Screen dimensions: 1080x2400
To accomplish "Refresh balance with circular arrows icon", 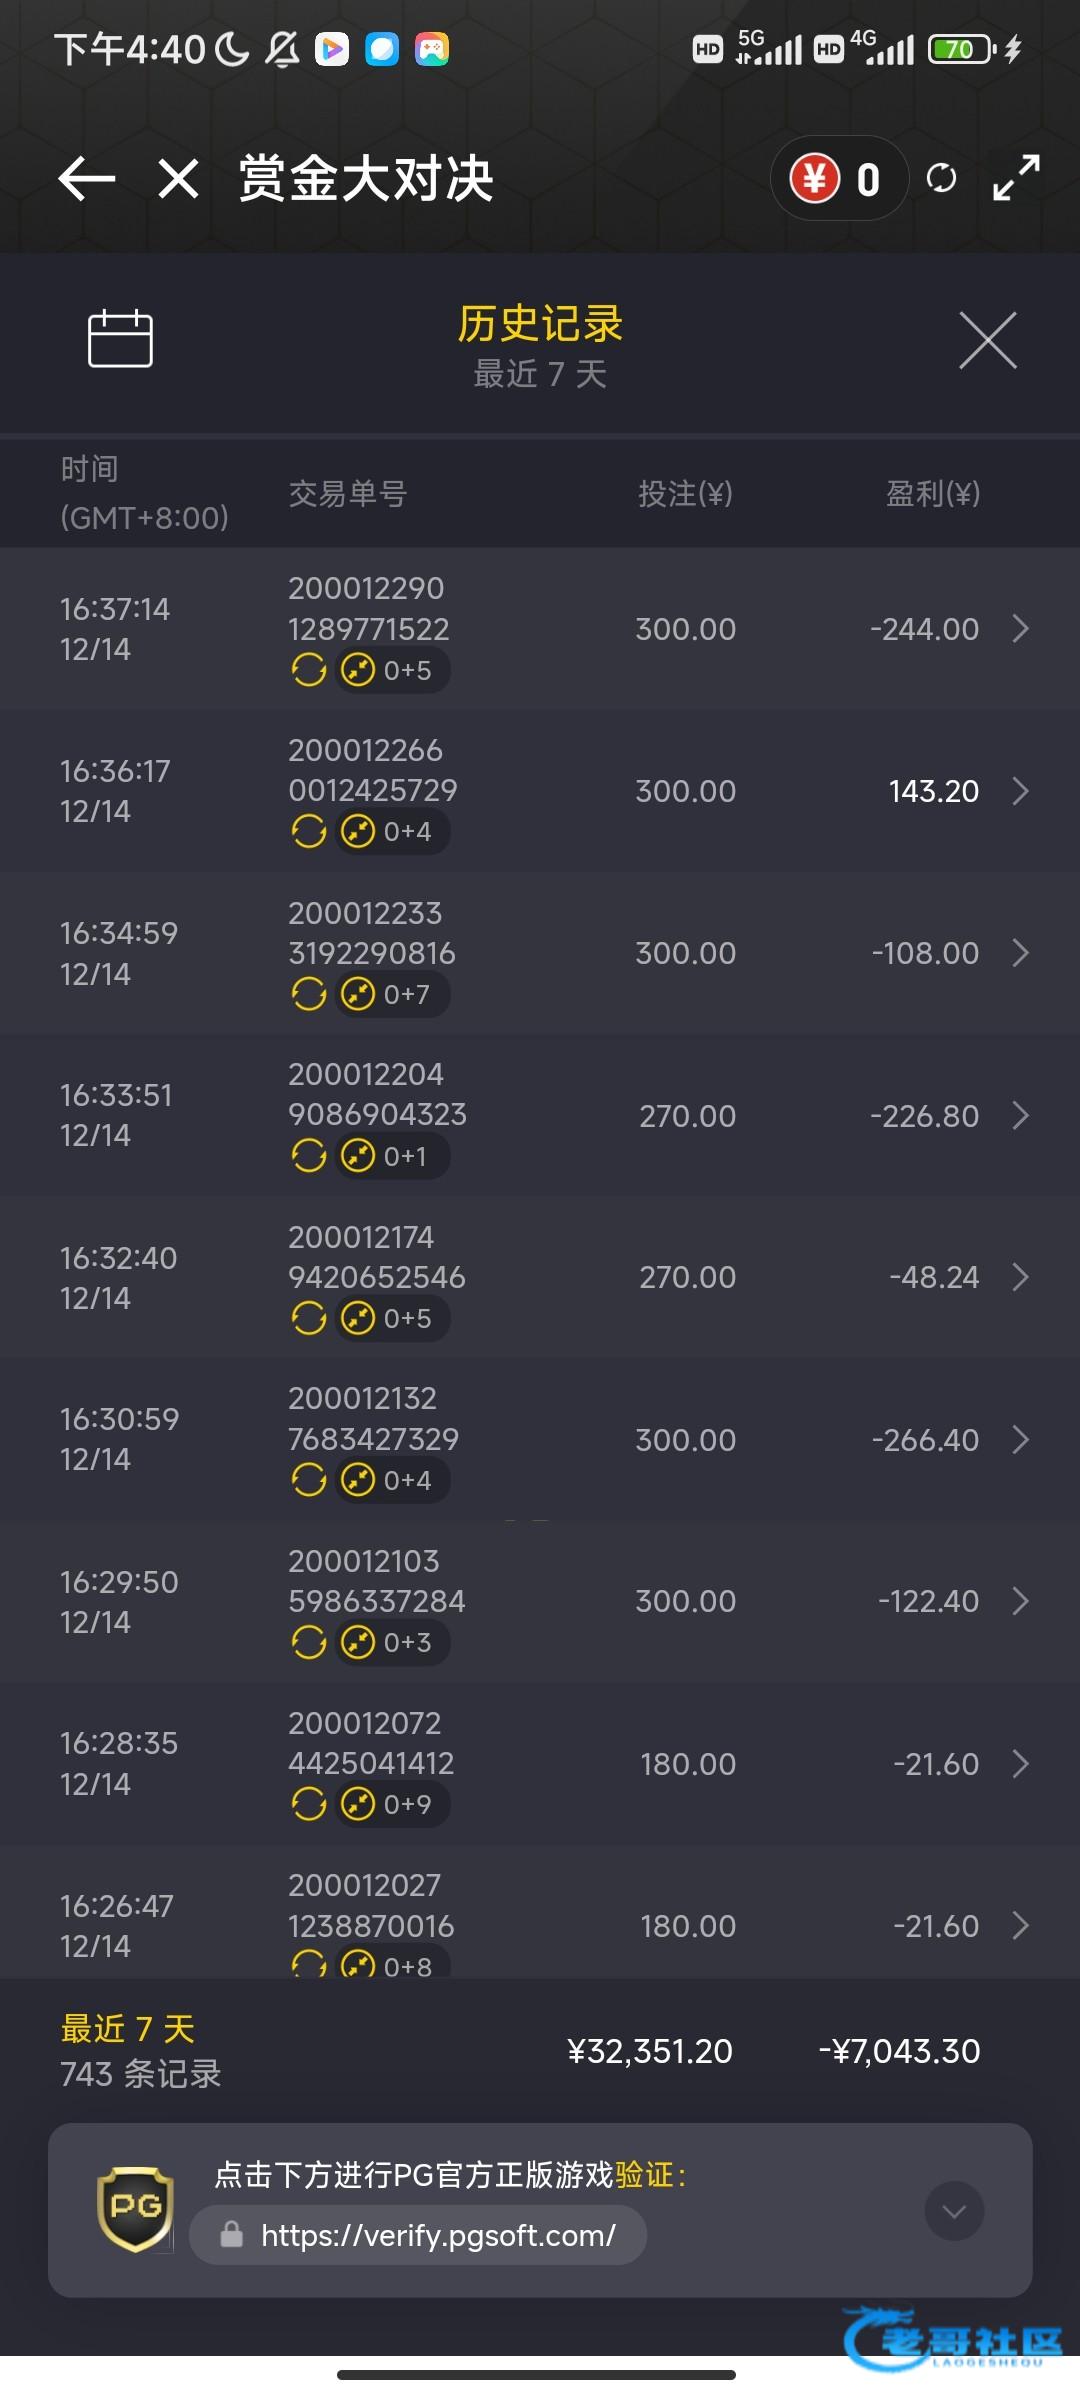I will coord(941,179).
